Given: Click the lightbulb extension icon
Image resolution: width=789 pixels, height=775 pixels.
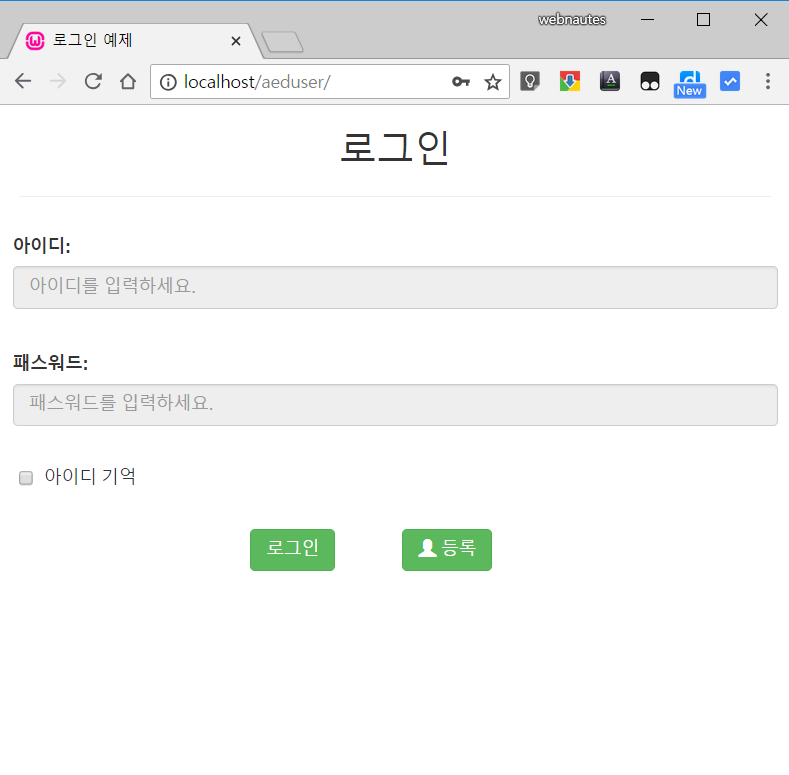Looking at the screenshot, I should (530, 81).
